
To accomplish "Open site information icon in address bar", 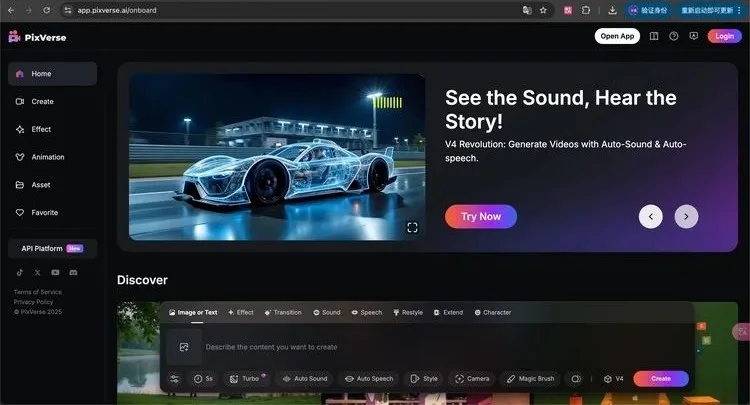I will pyautogui.click(x=68, y=10).
